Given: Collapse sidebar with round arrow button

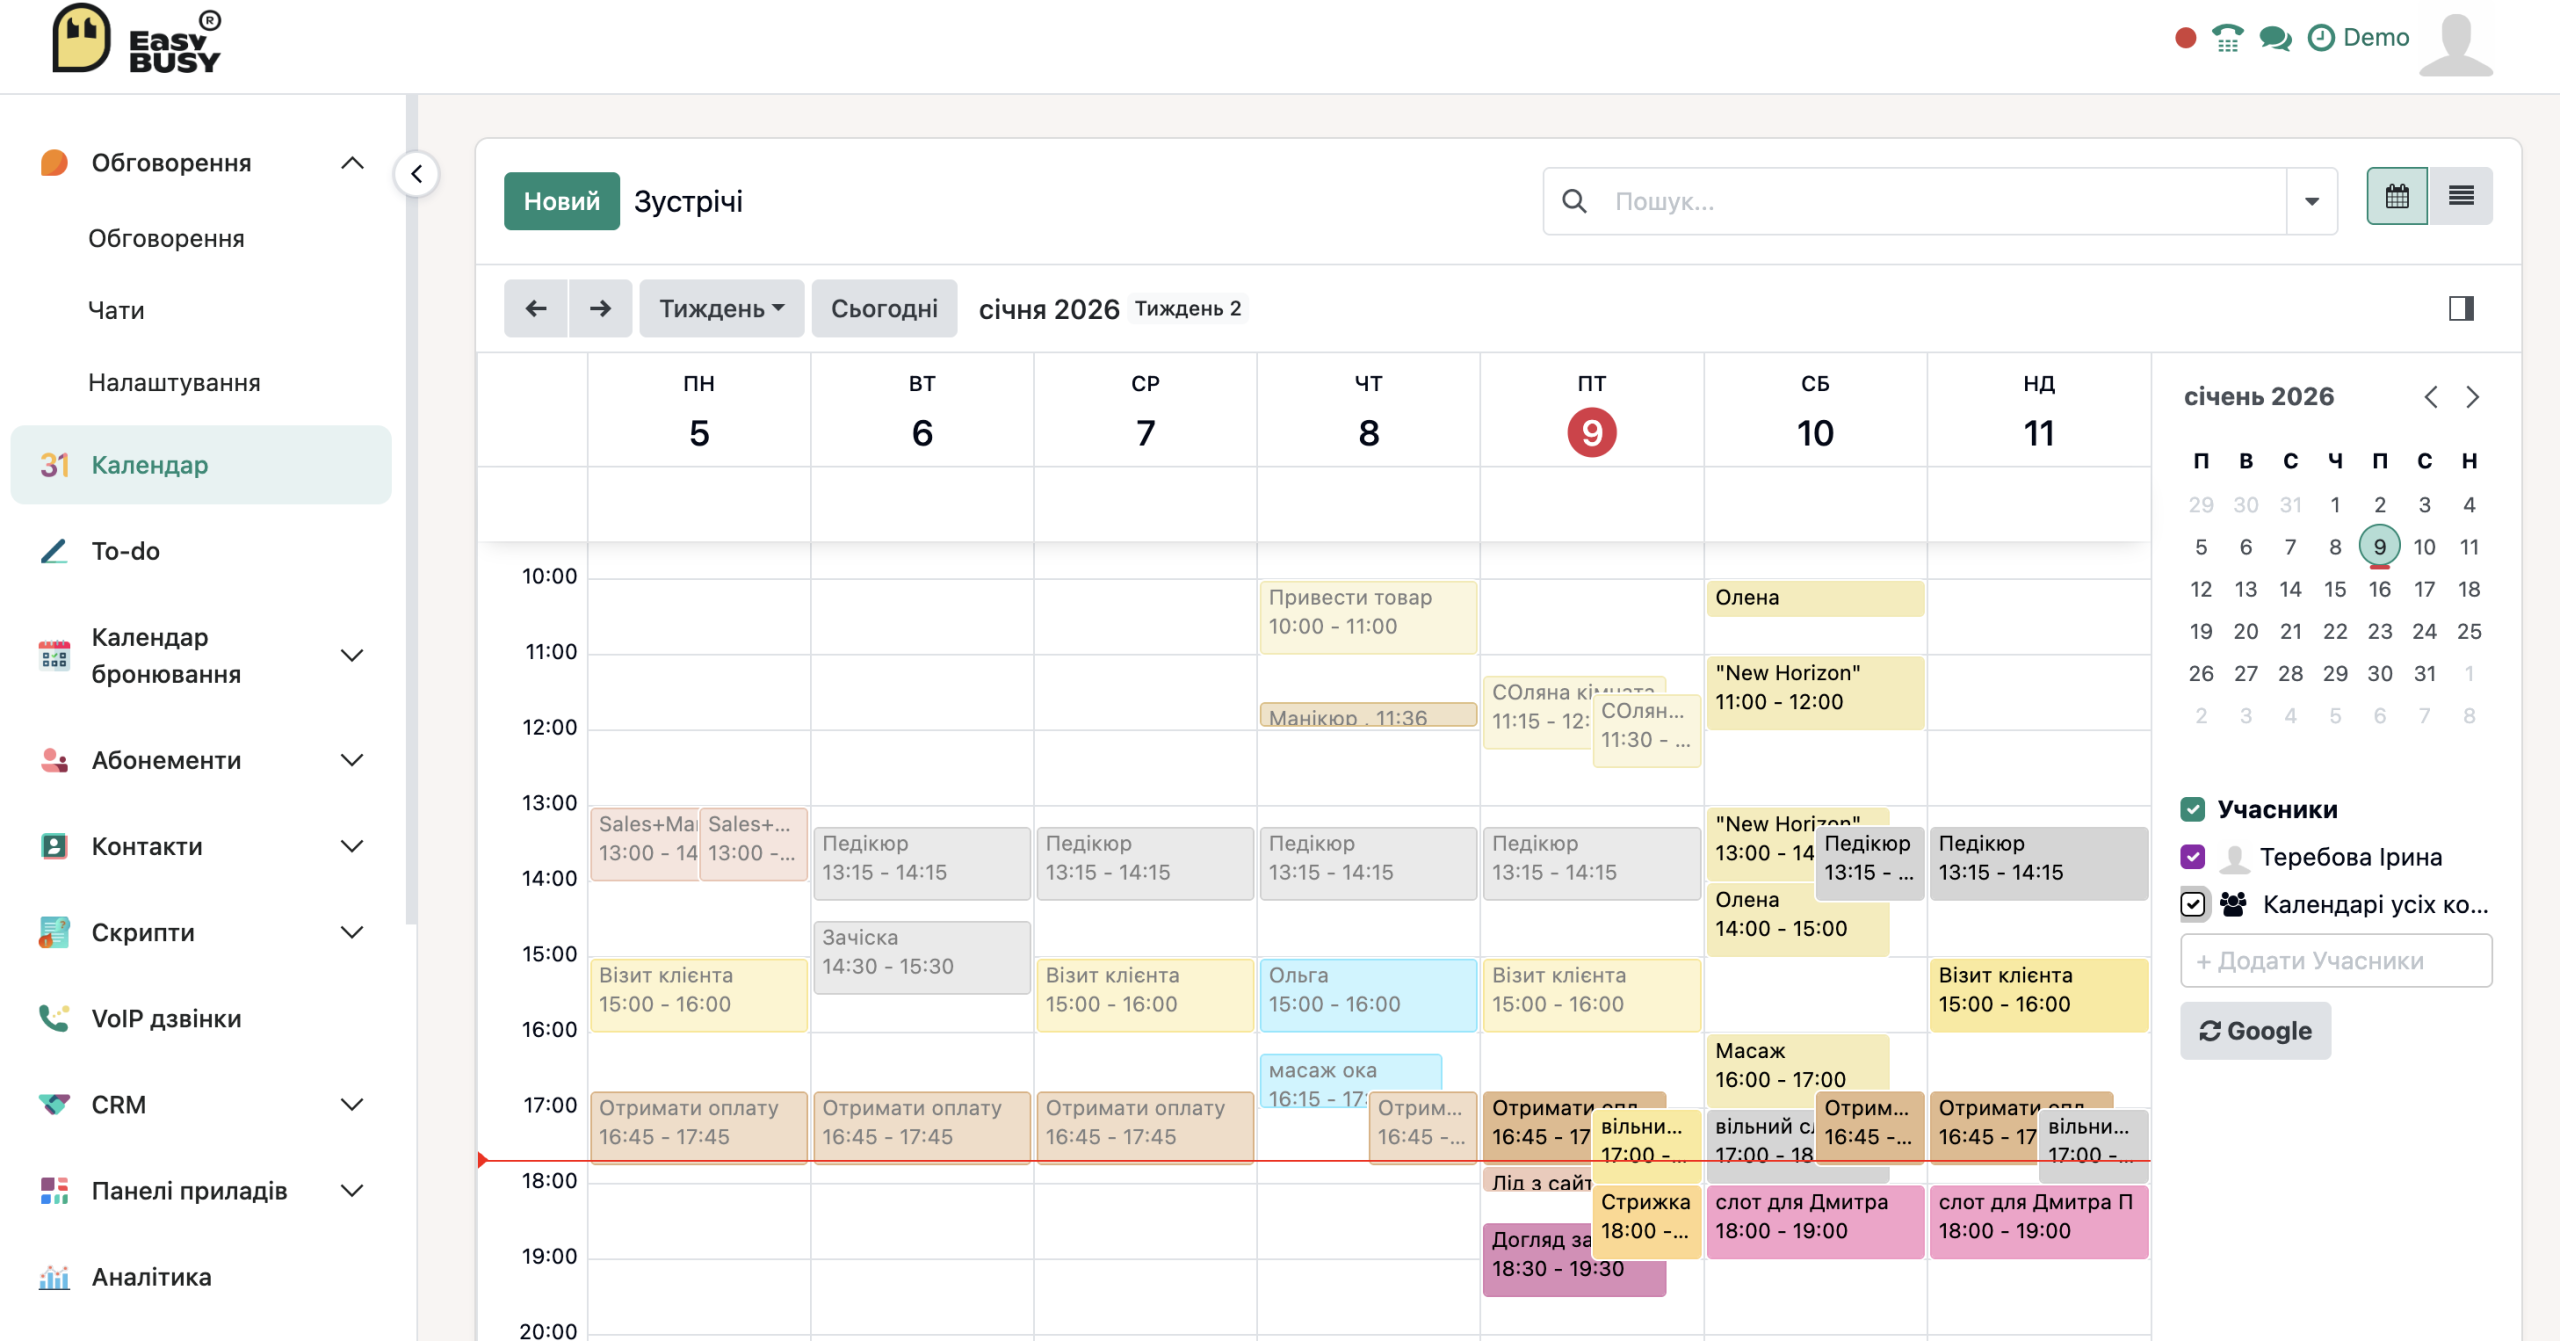Looking at the screenshot, I should click(417, 174).
